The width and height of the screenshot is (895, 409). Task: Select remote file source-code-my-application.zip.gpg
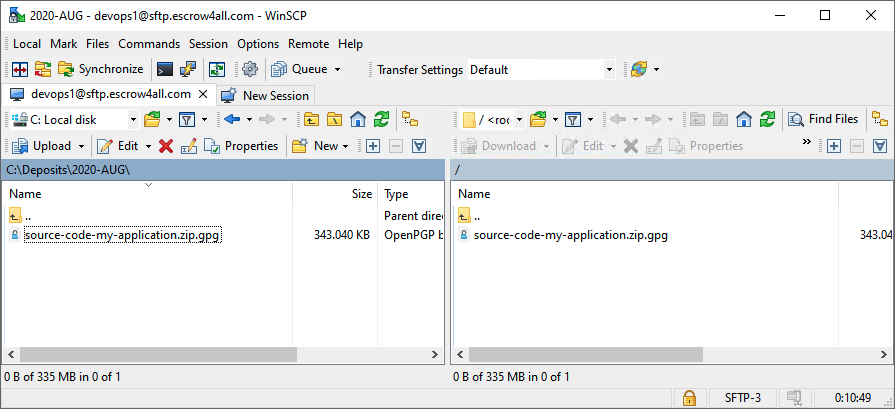(571, 235)
